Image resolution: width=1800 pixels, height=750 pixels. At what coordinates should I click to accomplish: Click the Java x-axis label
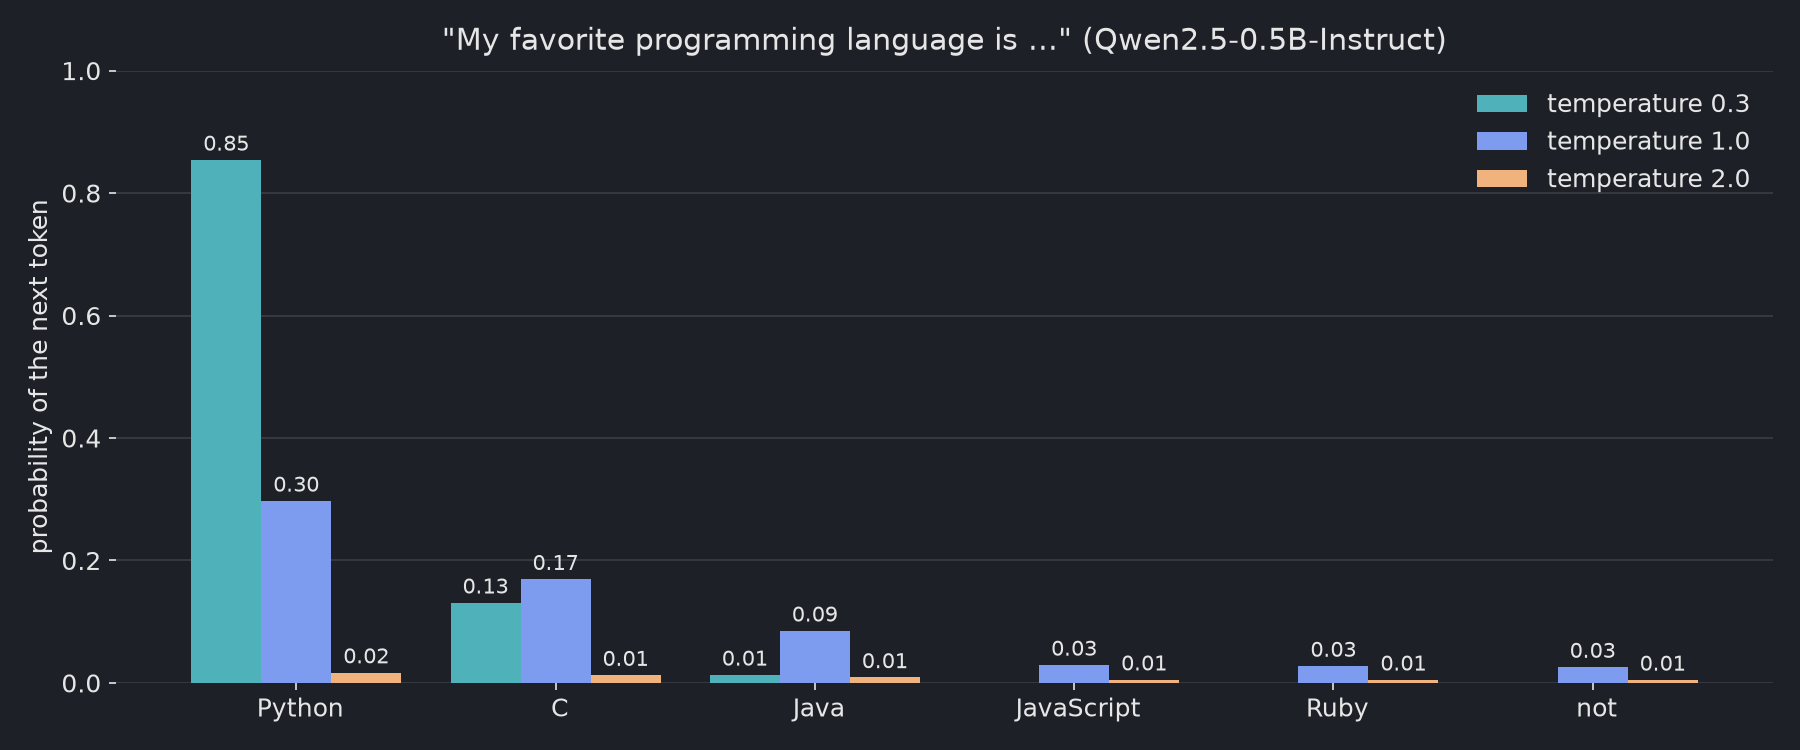(818, 709)
